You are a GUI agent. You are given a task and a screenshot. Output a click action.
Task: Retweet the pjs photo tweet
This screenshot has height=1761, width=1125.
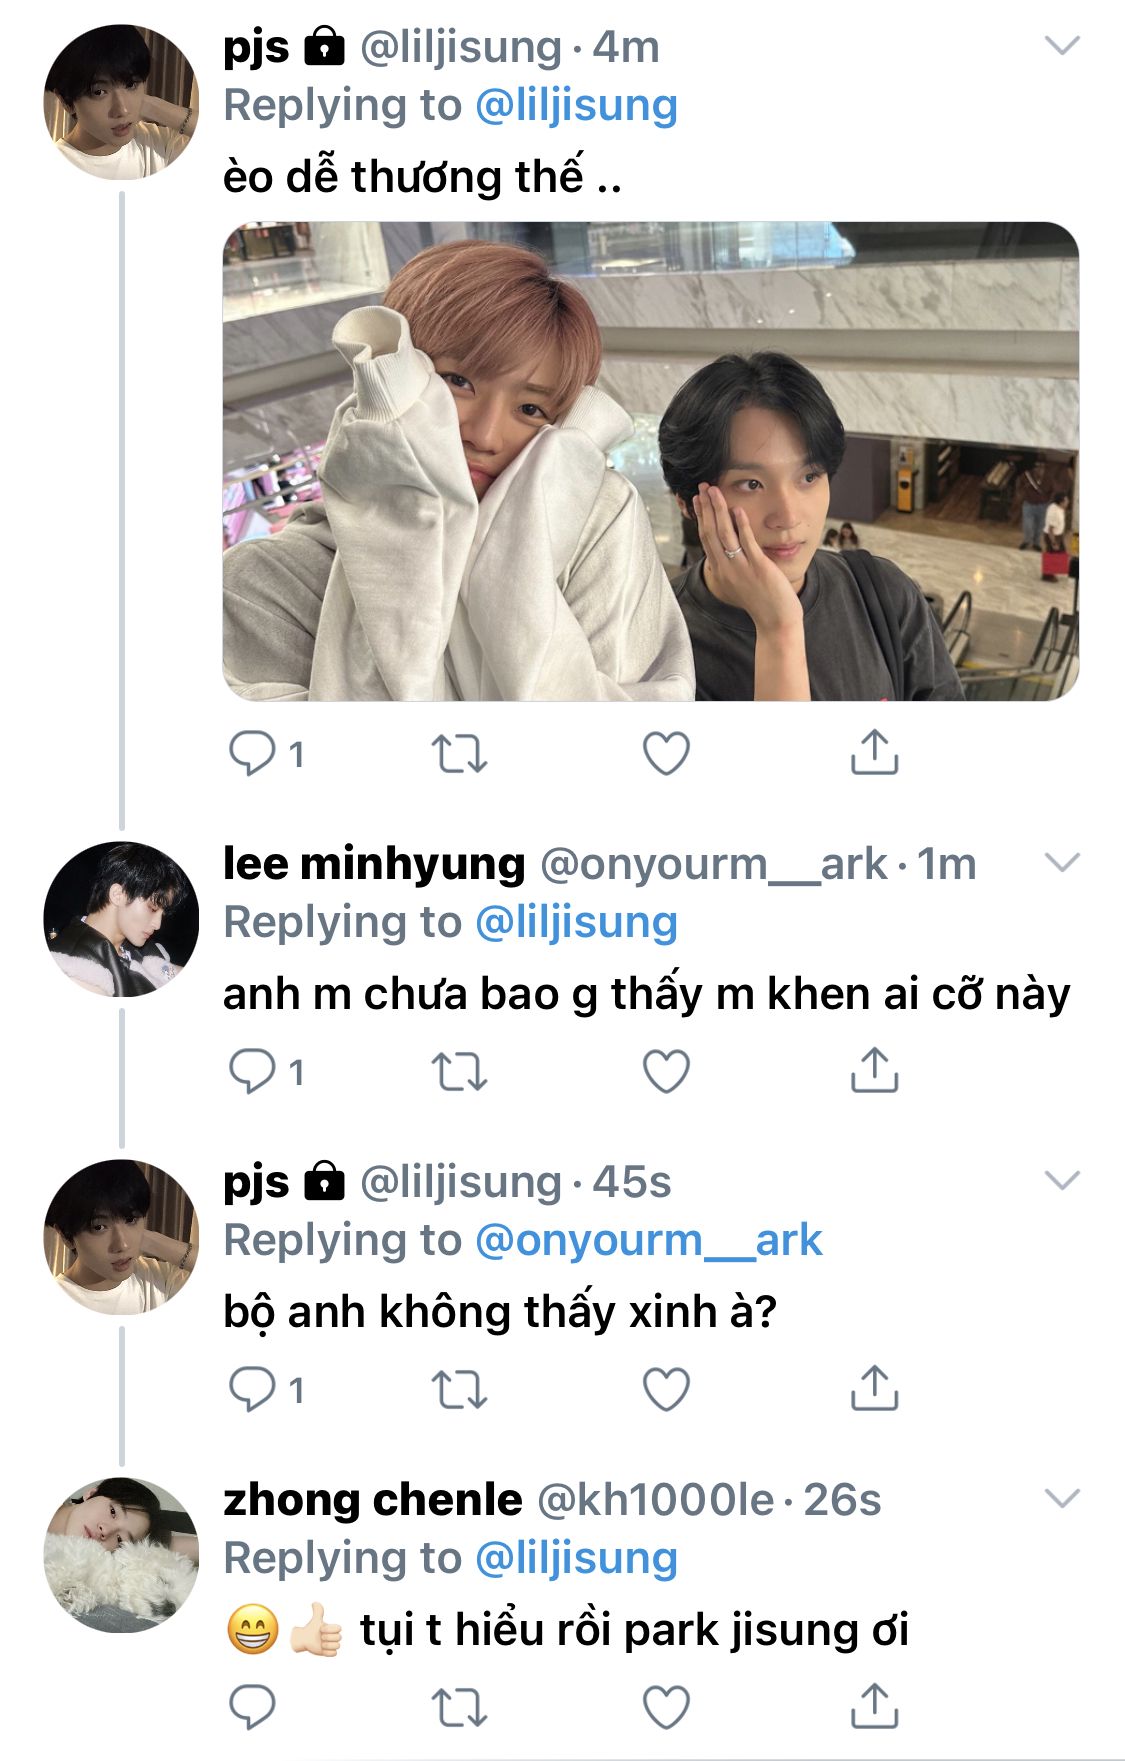tap(459, 755)
